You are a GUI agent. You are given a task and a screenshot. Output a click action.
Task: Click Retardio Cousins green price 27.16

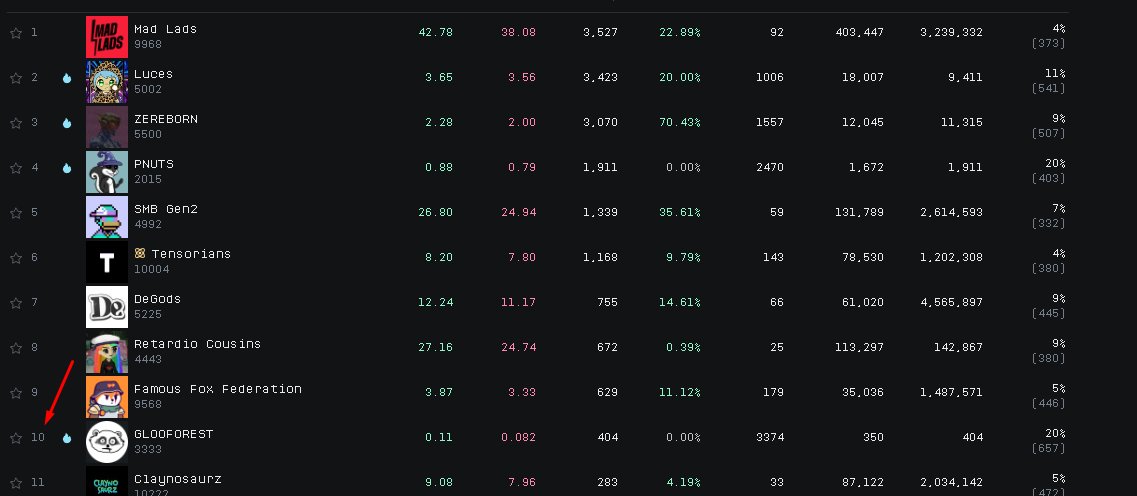[x=436, y=347]
